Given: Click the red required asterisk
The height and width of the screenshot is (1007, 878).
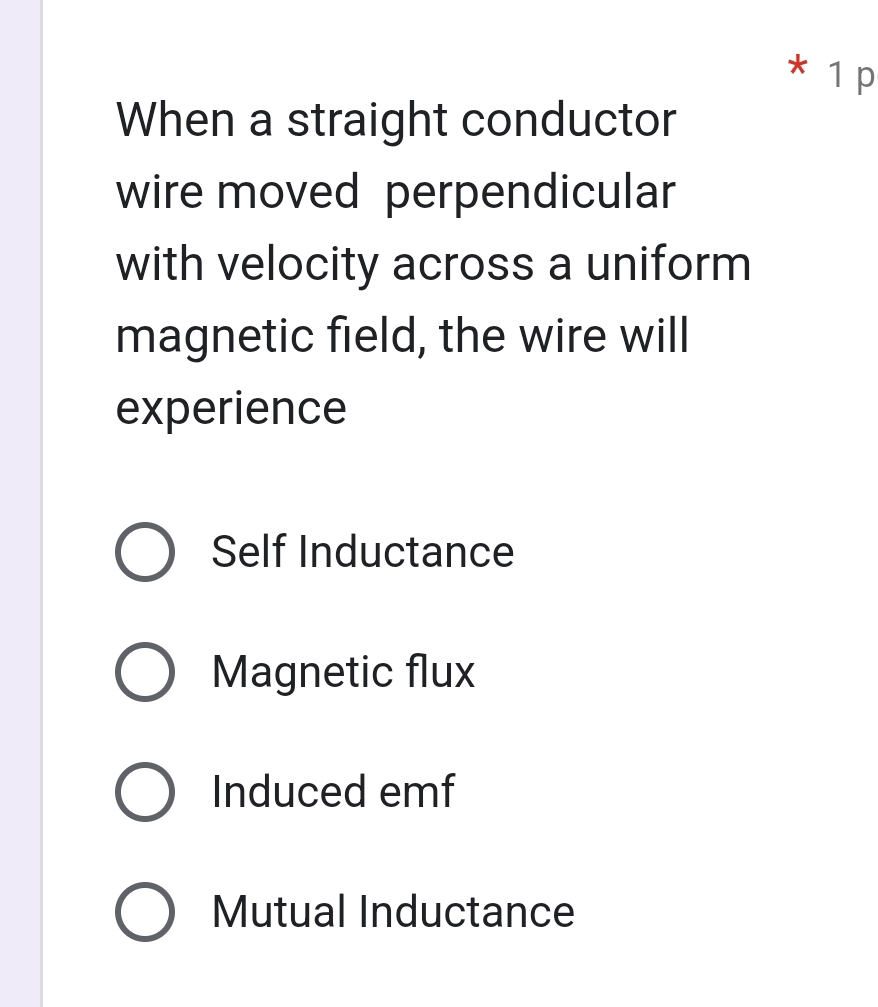Looking at the screenshot, I should click(x=797, y=67).
